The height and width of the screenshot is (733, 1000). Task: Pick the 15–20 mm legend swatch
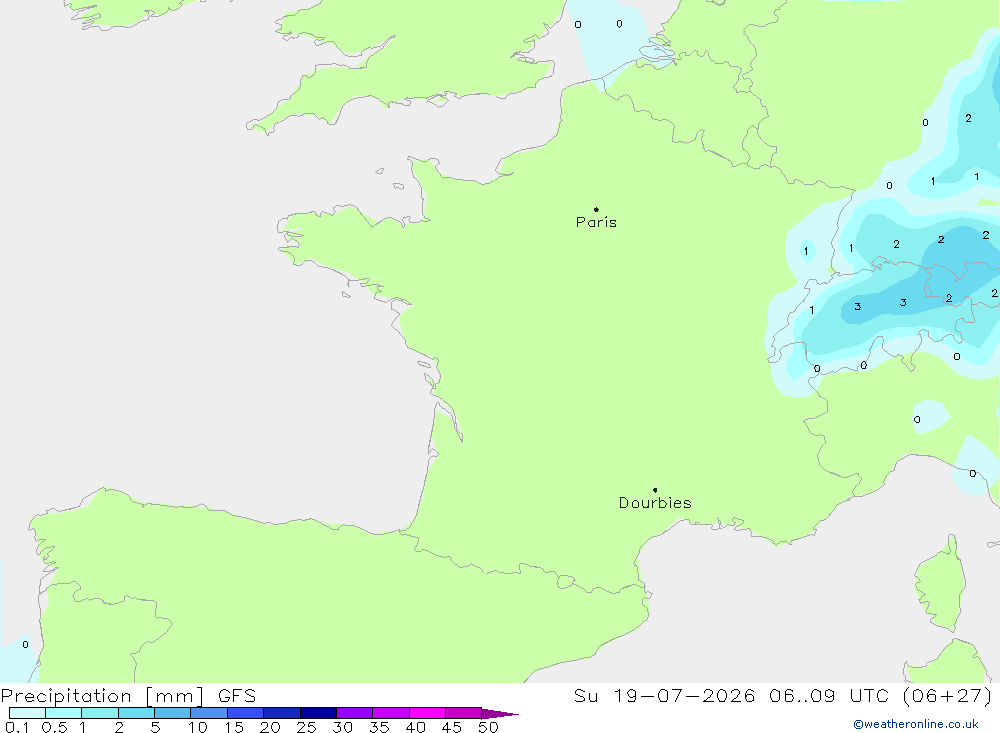coord(246,713)
